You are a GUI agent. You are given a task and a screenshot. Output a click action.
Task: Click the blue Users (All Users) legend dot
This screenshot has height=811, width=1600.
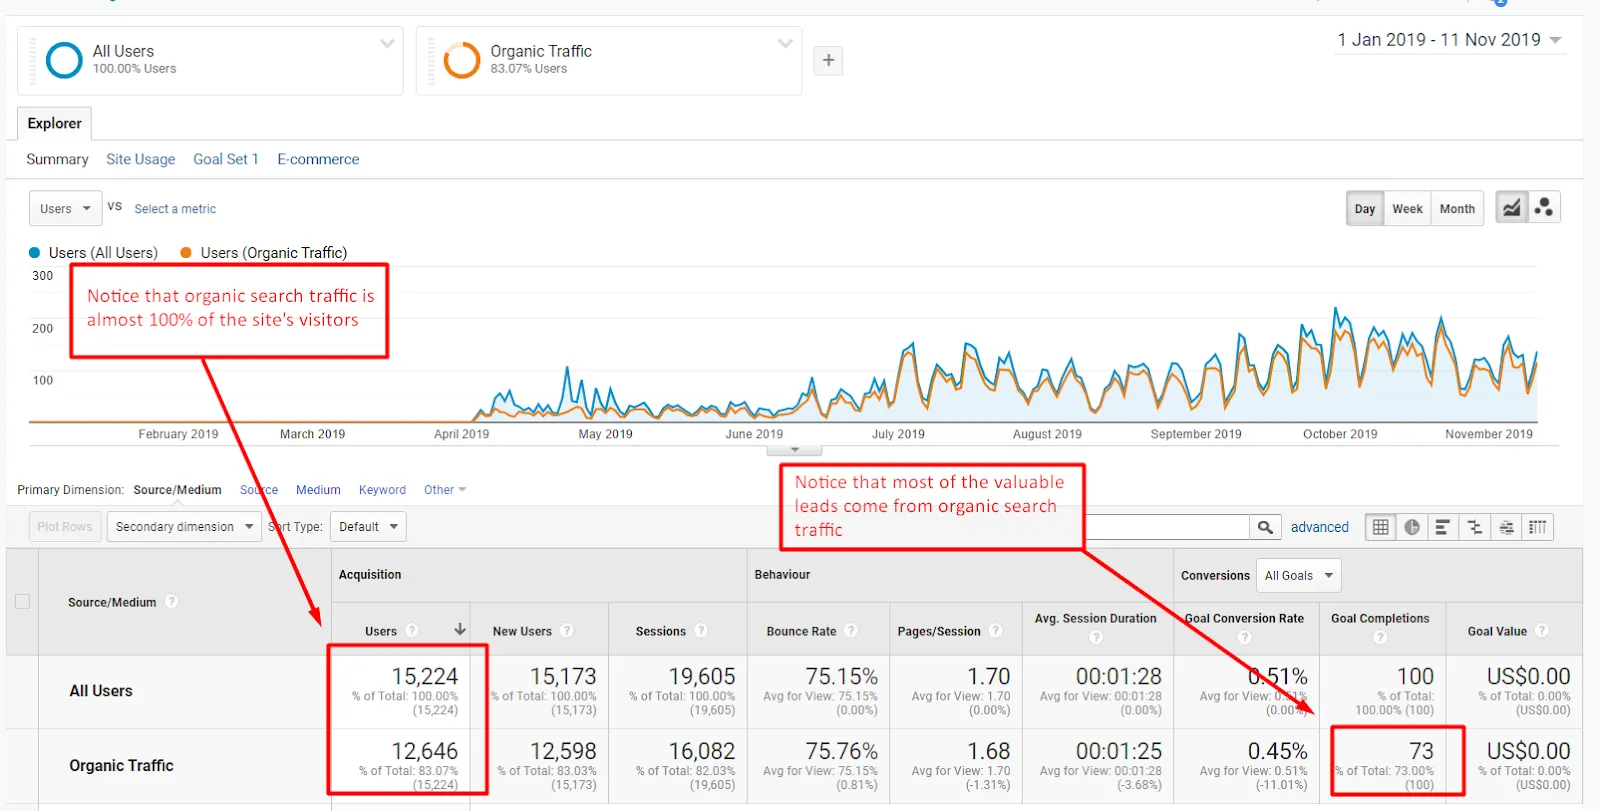coord(35,253)
